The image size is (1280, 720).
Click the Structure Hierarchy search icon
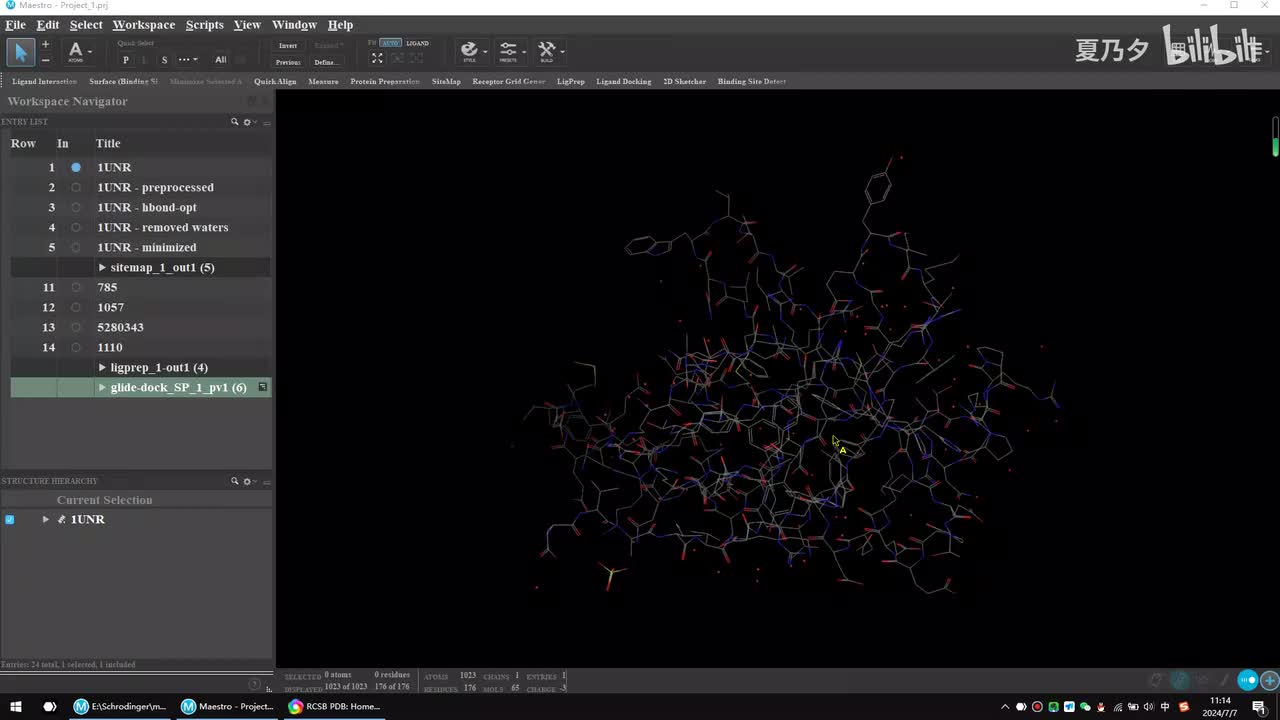tap(235, 481)
